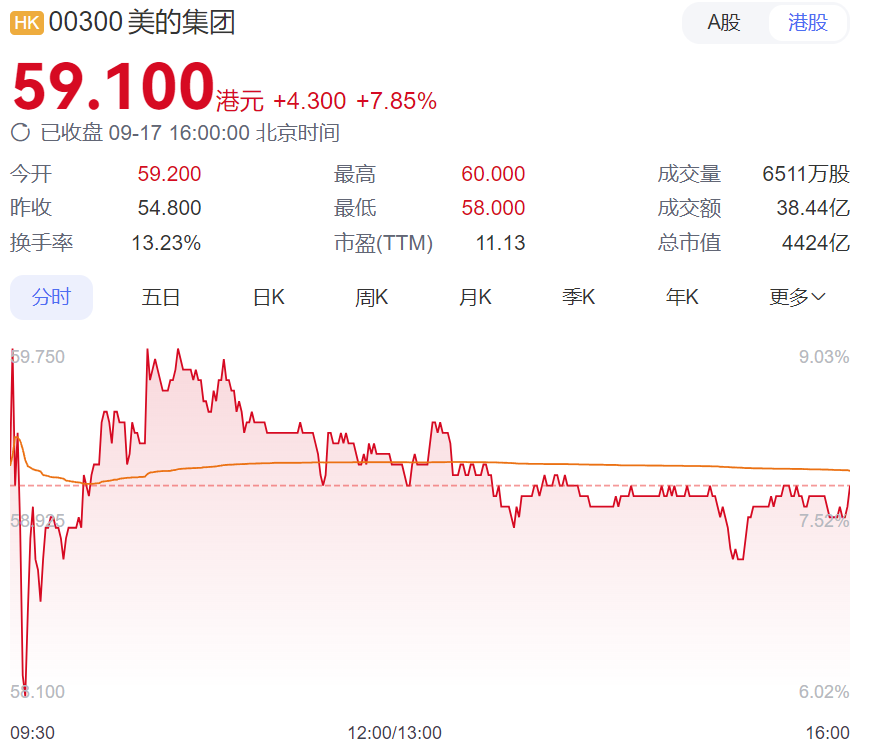Click the 成交量 label
873x751 pixels.
pos(689,174)
